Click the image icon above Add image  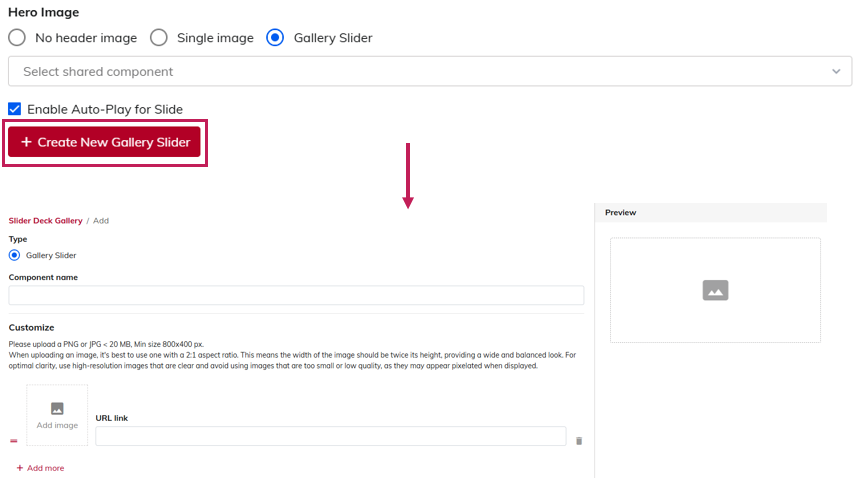click(57, 408)
